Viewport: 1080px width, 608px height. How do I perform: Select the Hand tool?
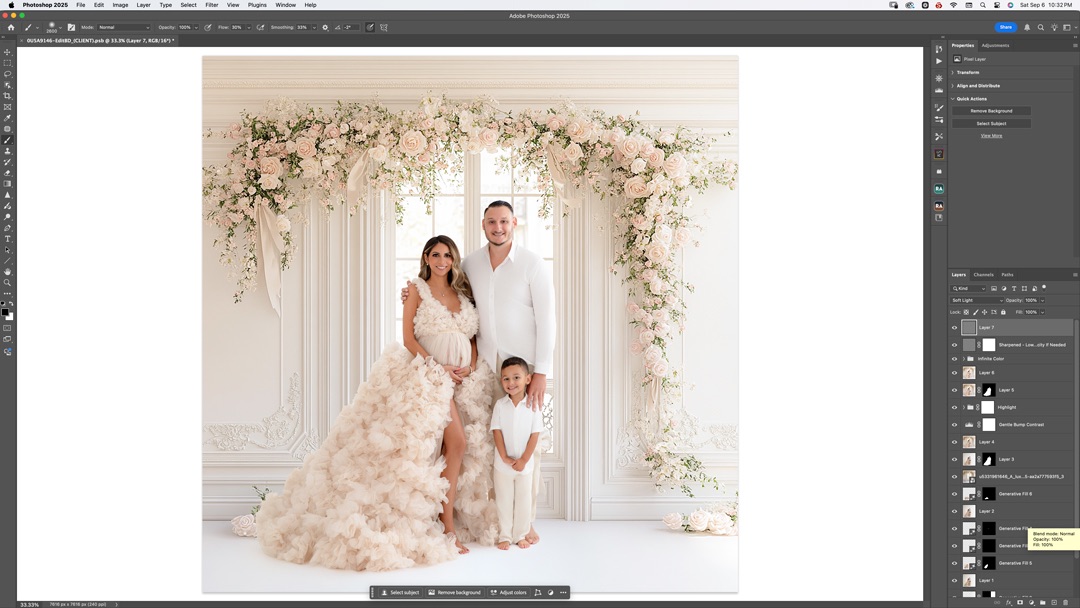8,272
